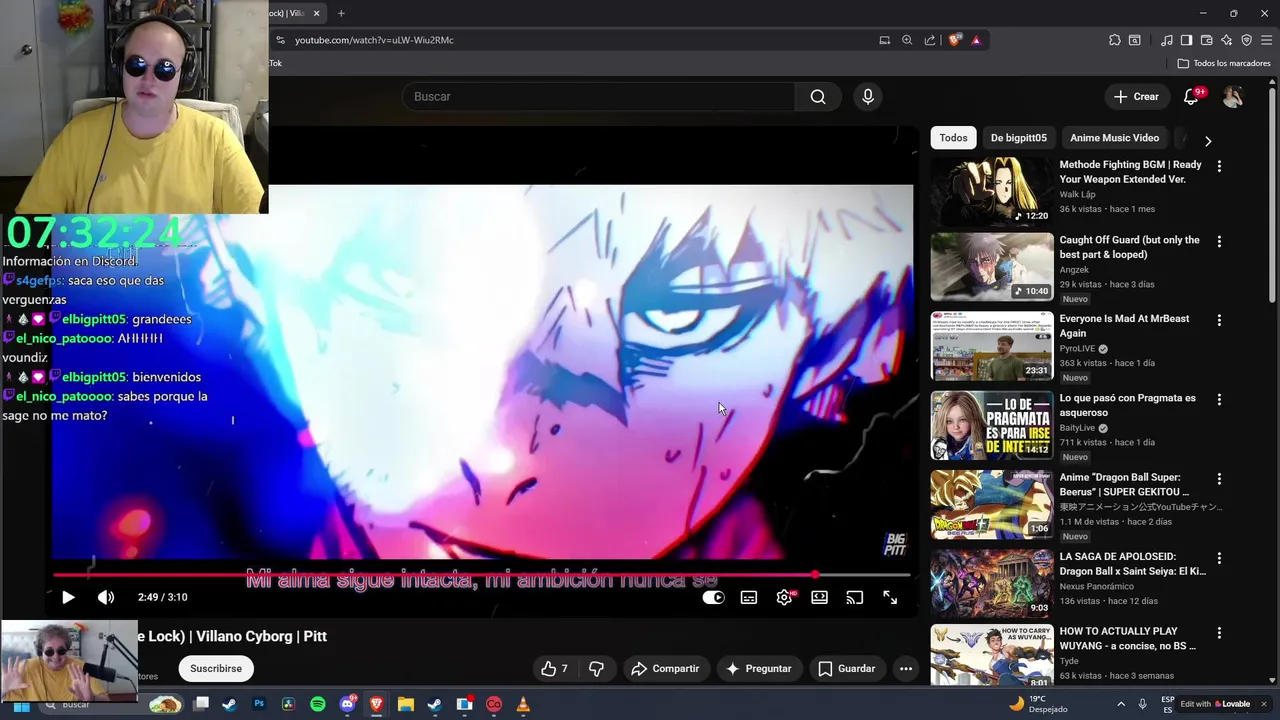Open the Caught Off Guard video title
Viewport: 1280px width, 720px height.
(1129, 247)
